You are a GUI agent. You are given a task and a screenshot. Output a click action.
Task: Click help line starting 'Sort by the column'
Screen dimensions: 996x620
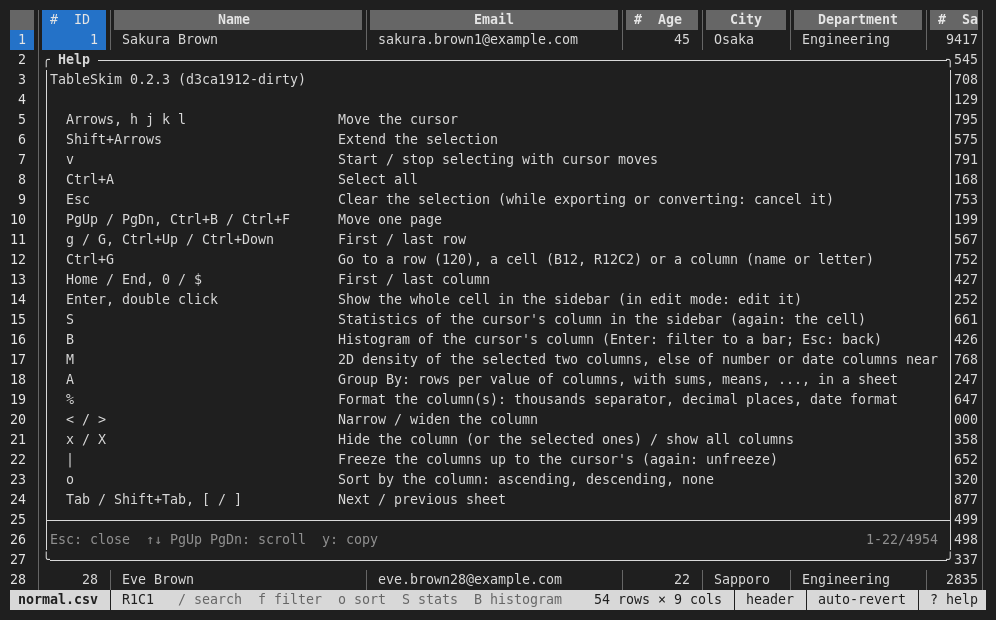point(525,480)
